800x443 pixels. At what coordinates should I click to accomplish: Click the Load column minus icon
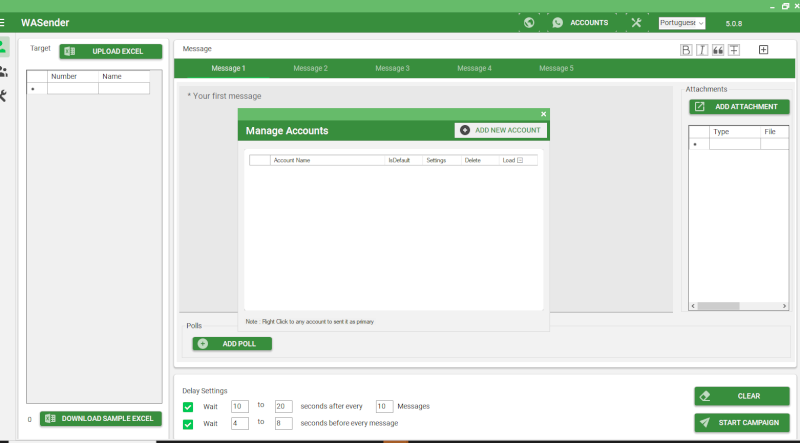520,160
